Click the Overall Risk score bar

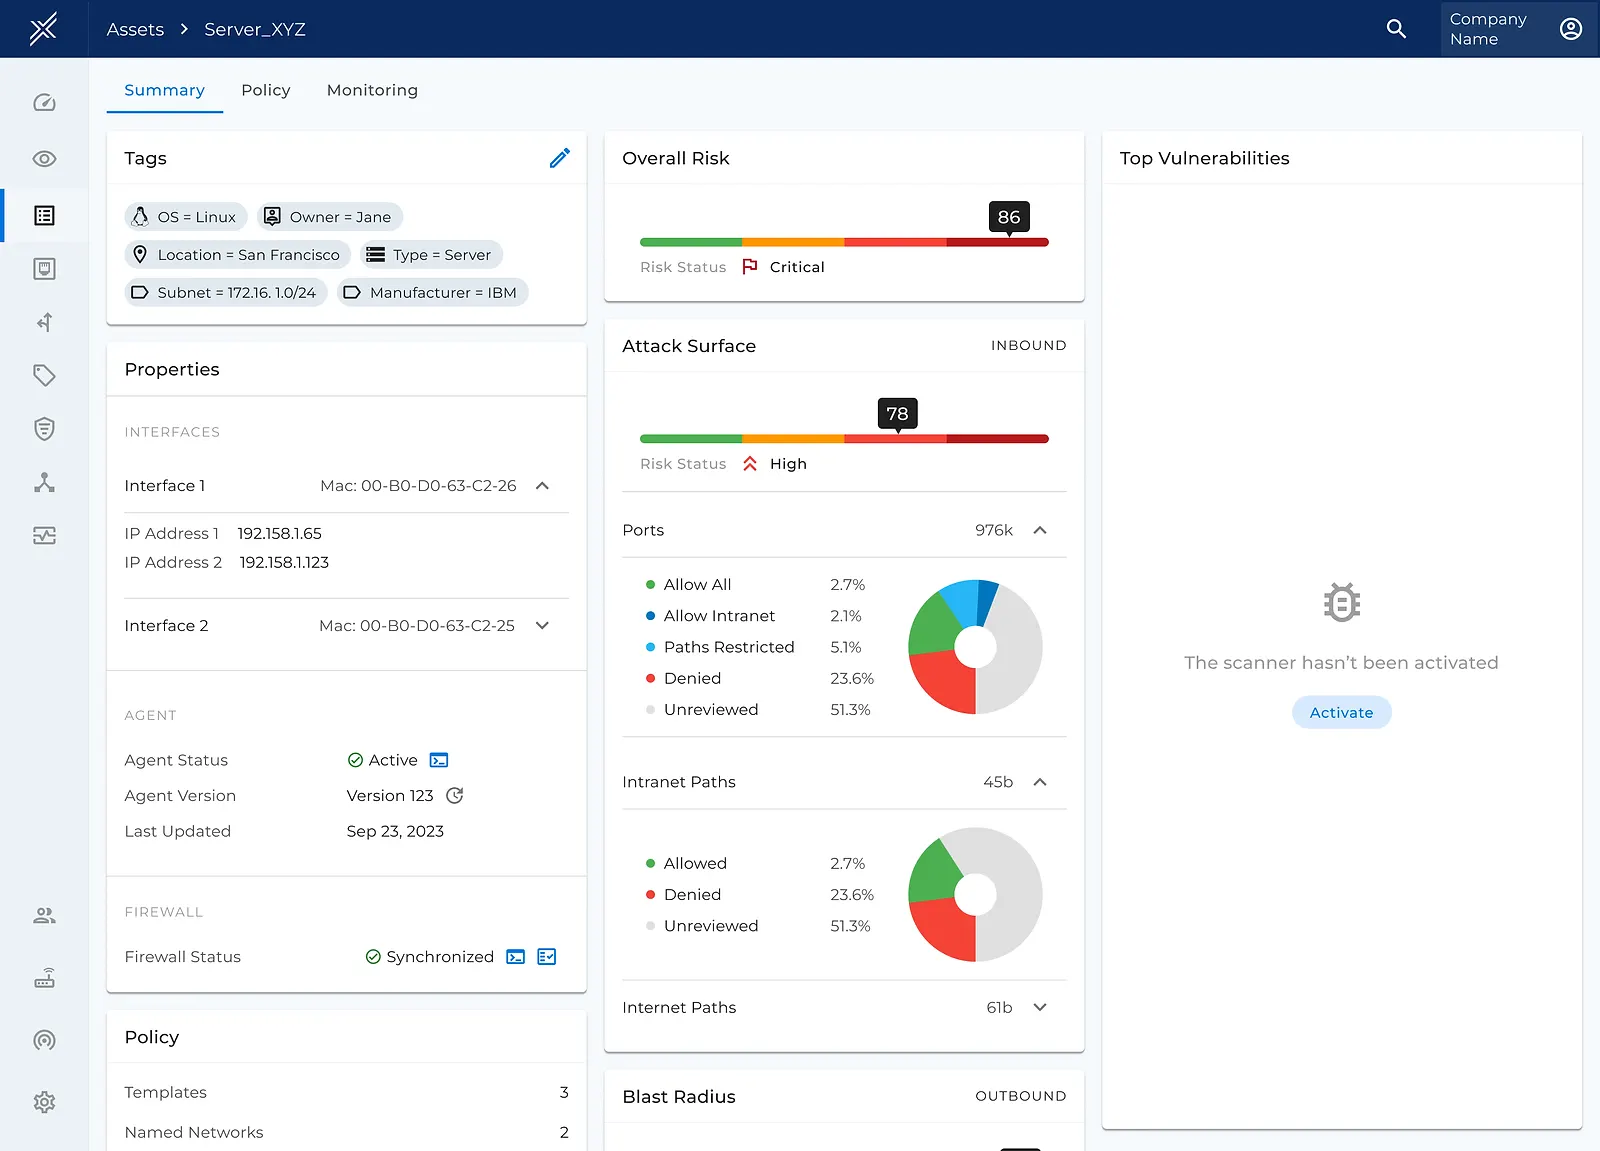(844, 242)
